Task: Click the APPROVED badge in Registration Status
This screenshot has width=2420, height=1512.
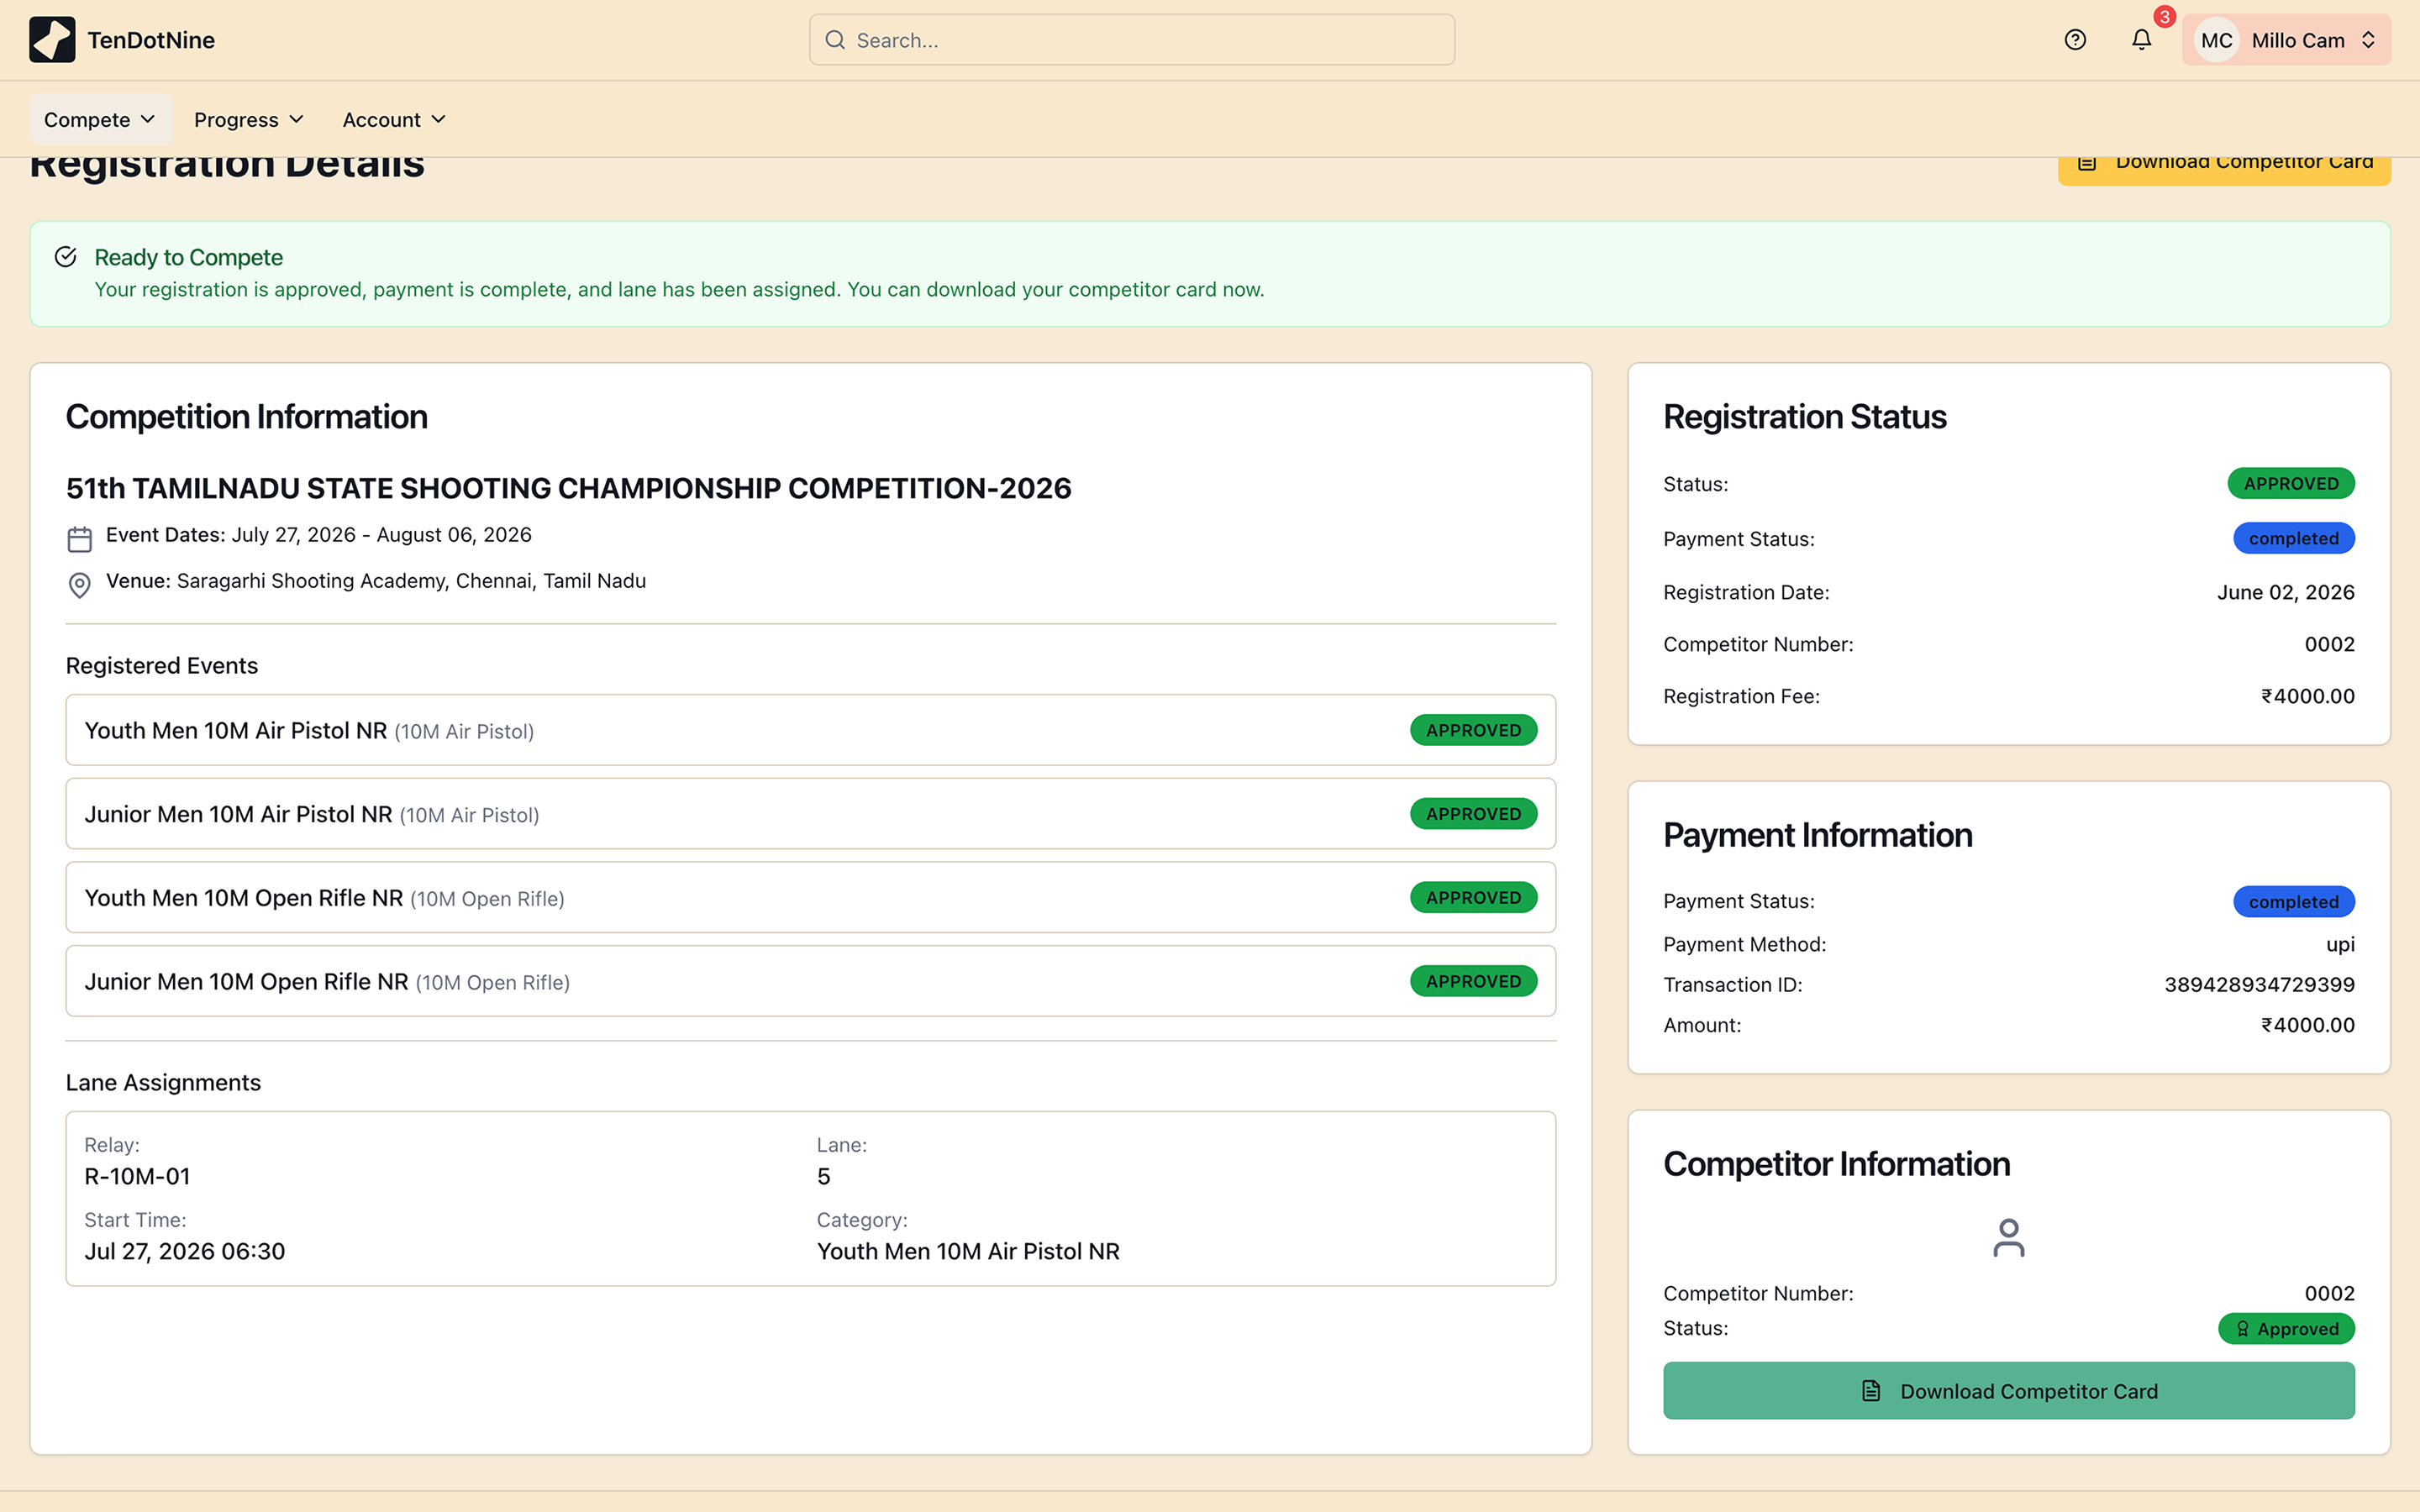Action: (x=2291, y=484)
